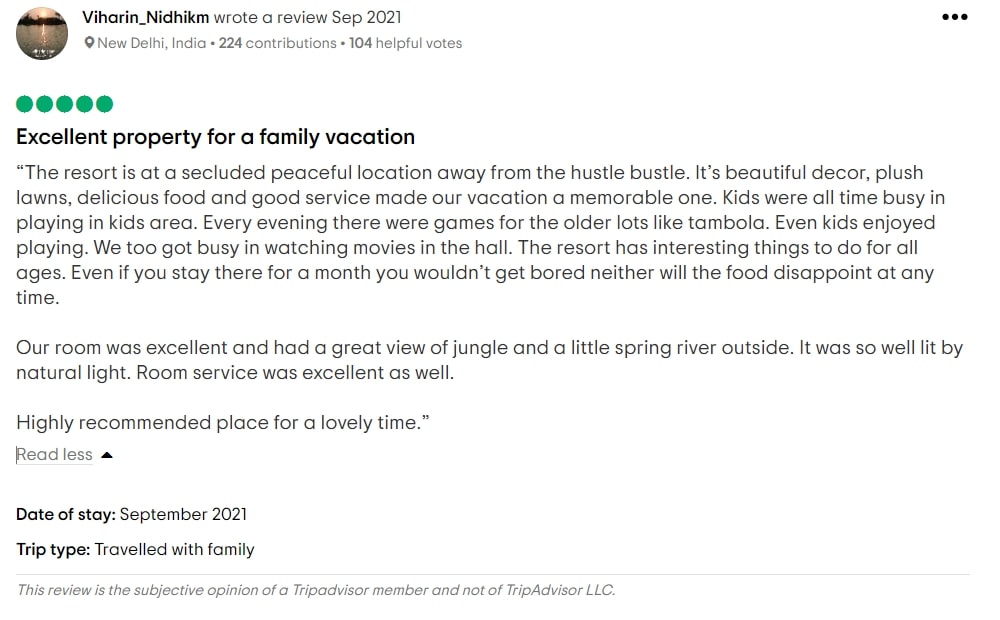Image resolution: width=1000 pixels, height=620 pixels.
Task: Click the Trip type Travelled with family line
Action: click(135, 549)
